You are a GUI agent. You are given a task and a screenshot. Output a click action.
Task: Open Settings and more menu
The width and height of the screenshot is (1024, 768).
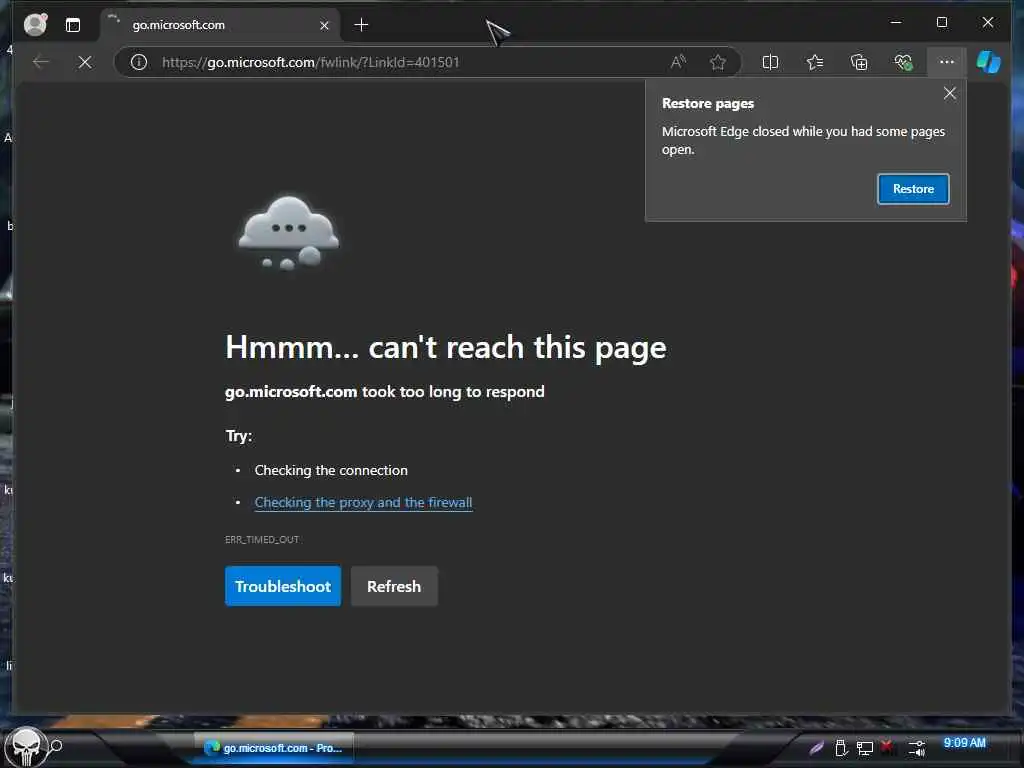tap(946, 62)
